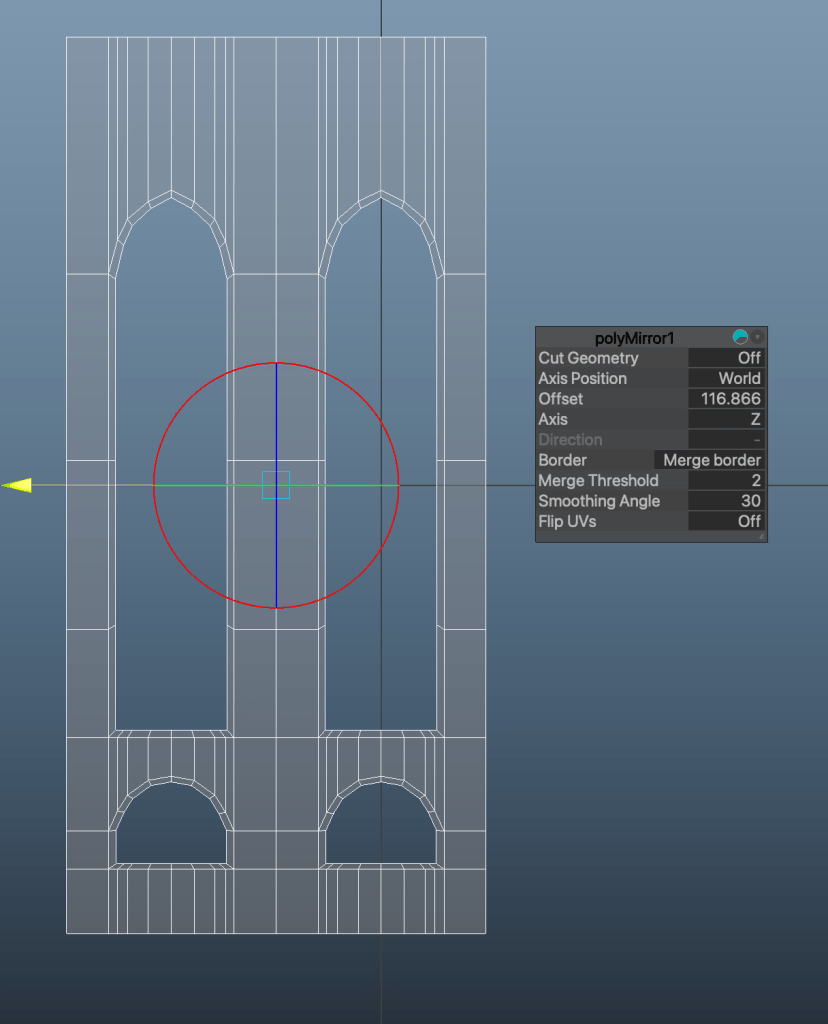Click the Smoothing Angle value 30
The height and width of the screenshot is (1024, 828).
point(727,501)
